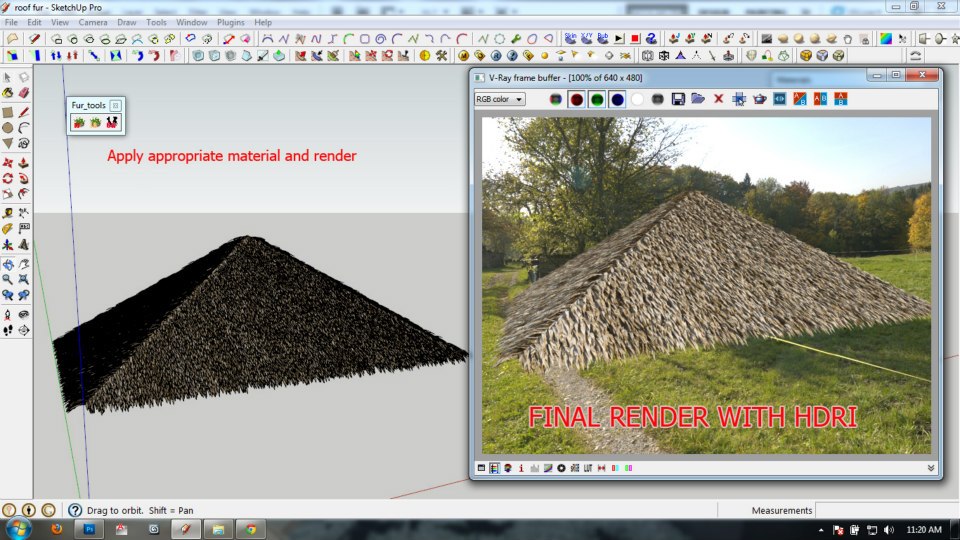This screenshot has height=540, width=960.
Task: Select the arrow Select tool in left toolbar
Action: [7, 78]
